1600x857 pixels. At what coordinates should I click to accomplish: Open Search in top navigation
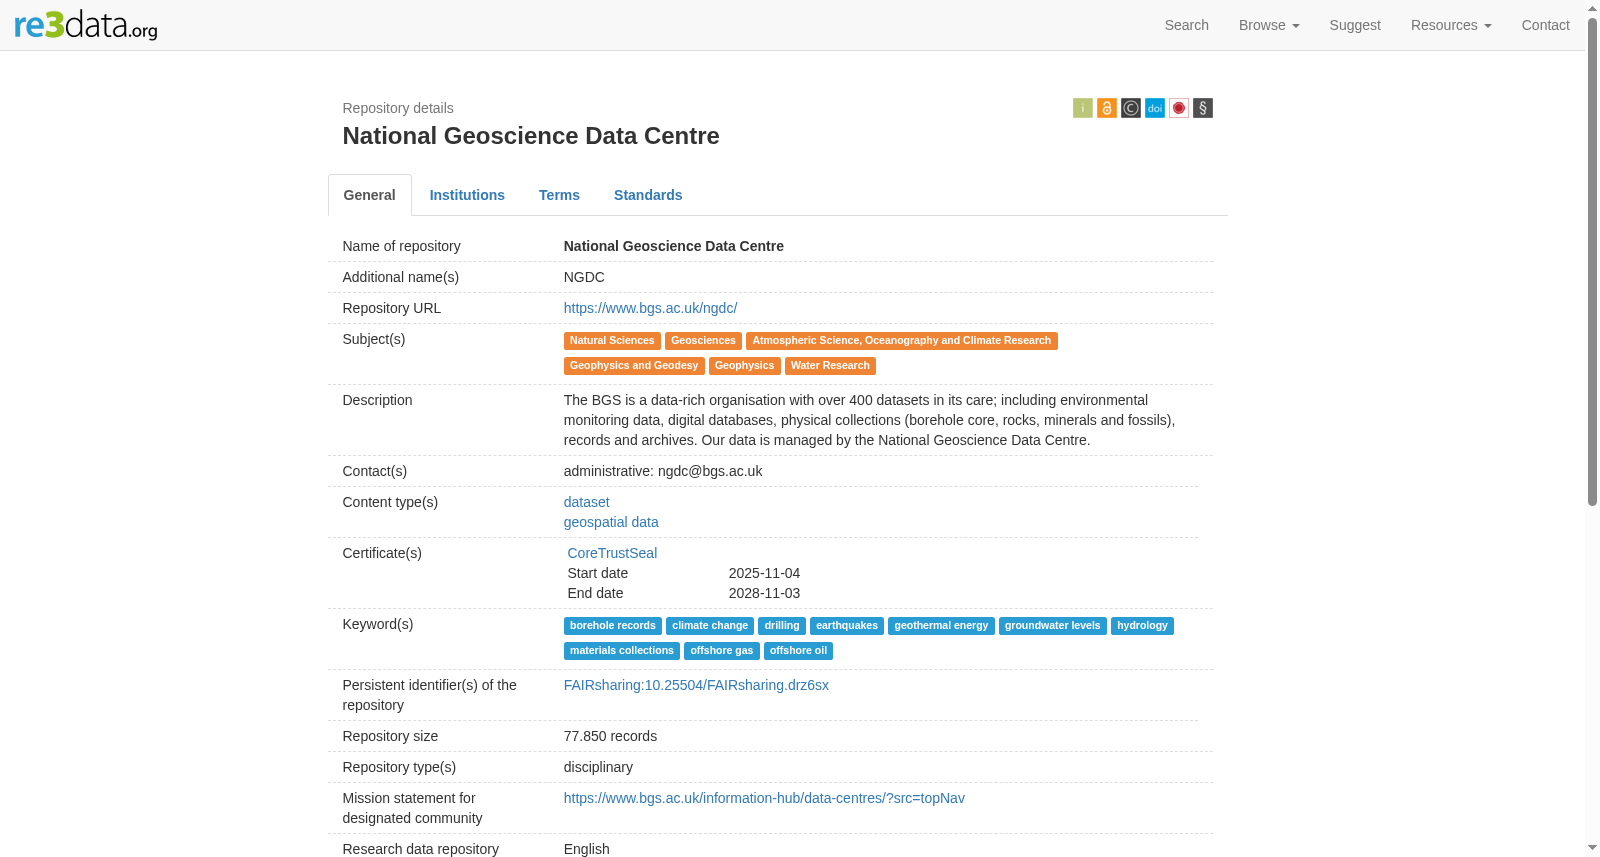(x=1186, y=25)
